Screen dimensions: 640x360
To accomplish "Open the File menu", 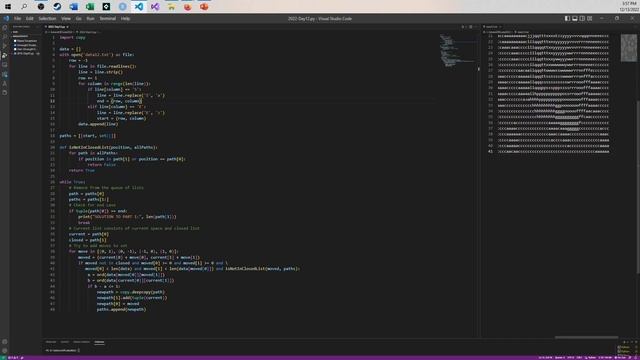I will point(18,18).
